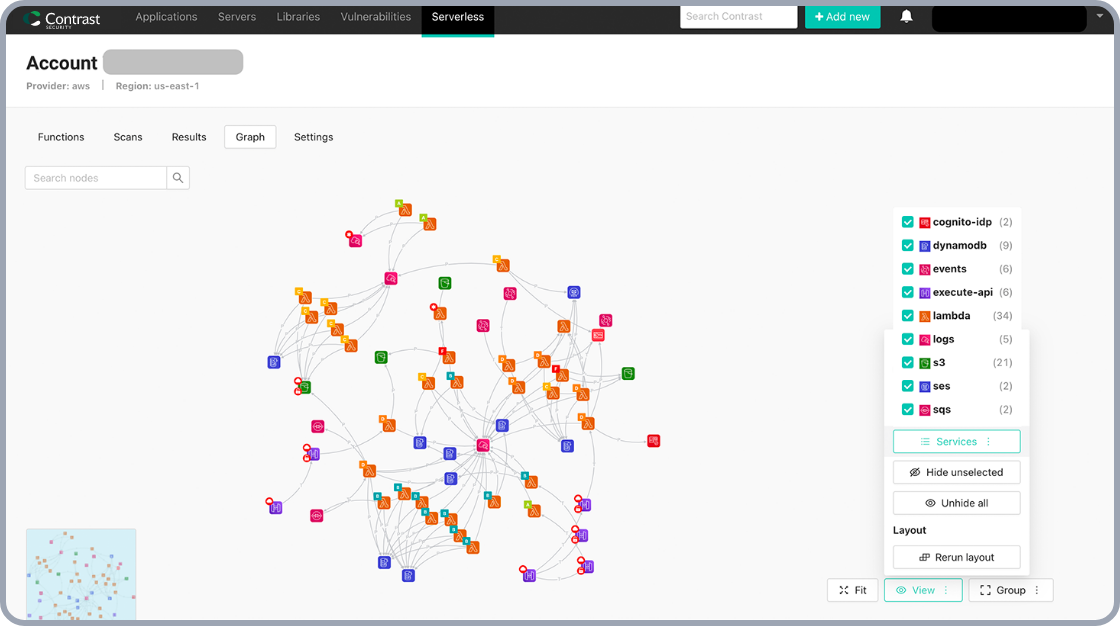This screenshot has height=626, width=1120.
Task: Click the Add new button
Action: (842, 17)
